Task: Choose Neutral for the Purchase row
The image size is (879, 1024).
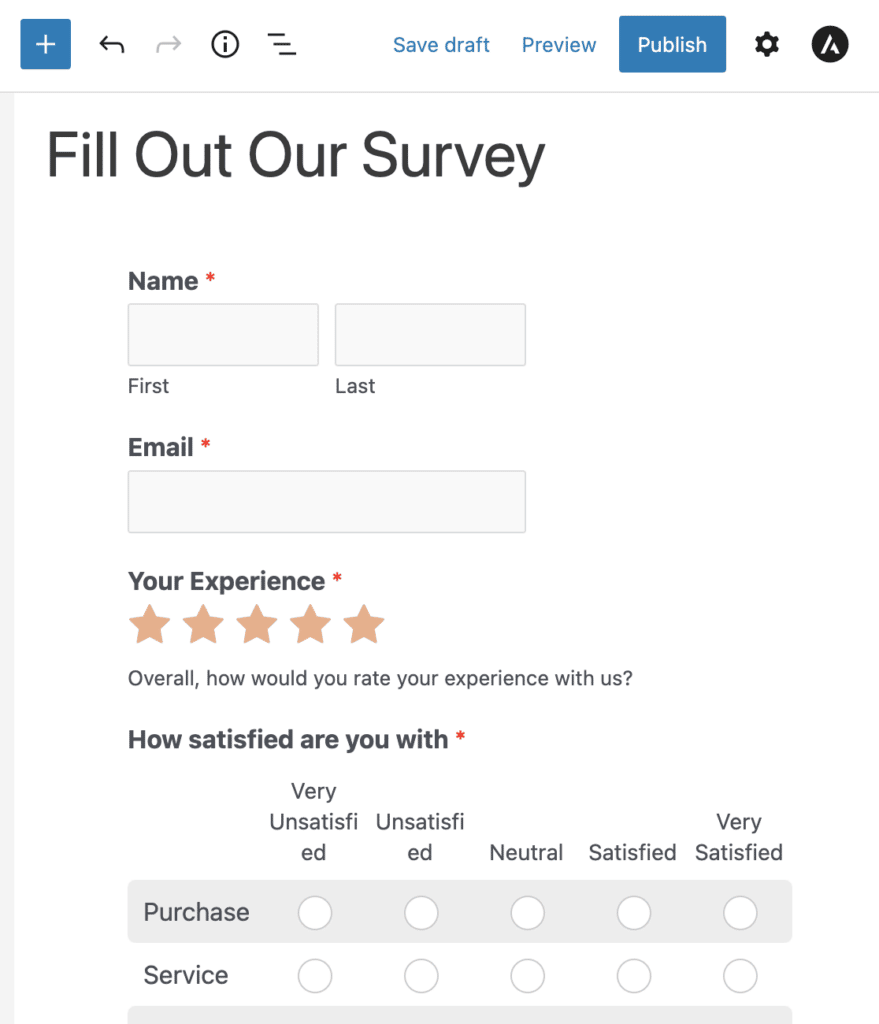Action: click(527, 912)
